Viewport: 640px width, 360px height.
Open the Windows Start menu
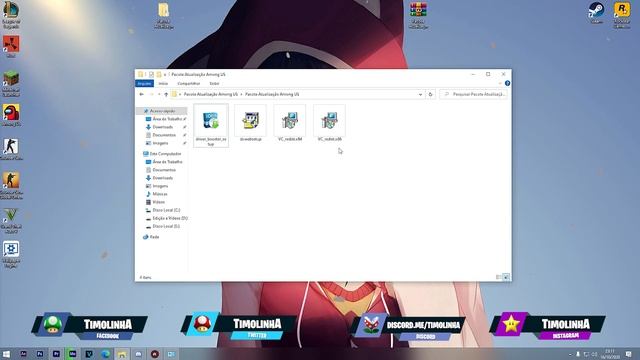[x=6, y=354]
